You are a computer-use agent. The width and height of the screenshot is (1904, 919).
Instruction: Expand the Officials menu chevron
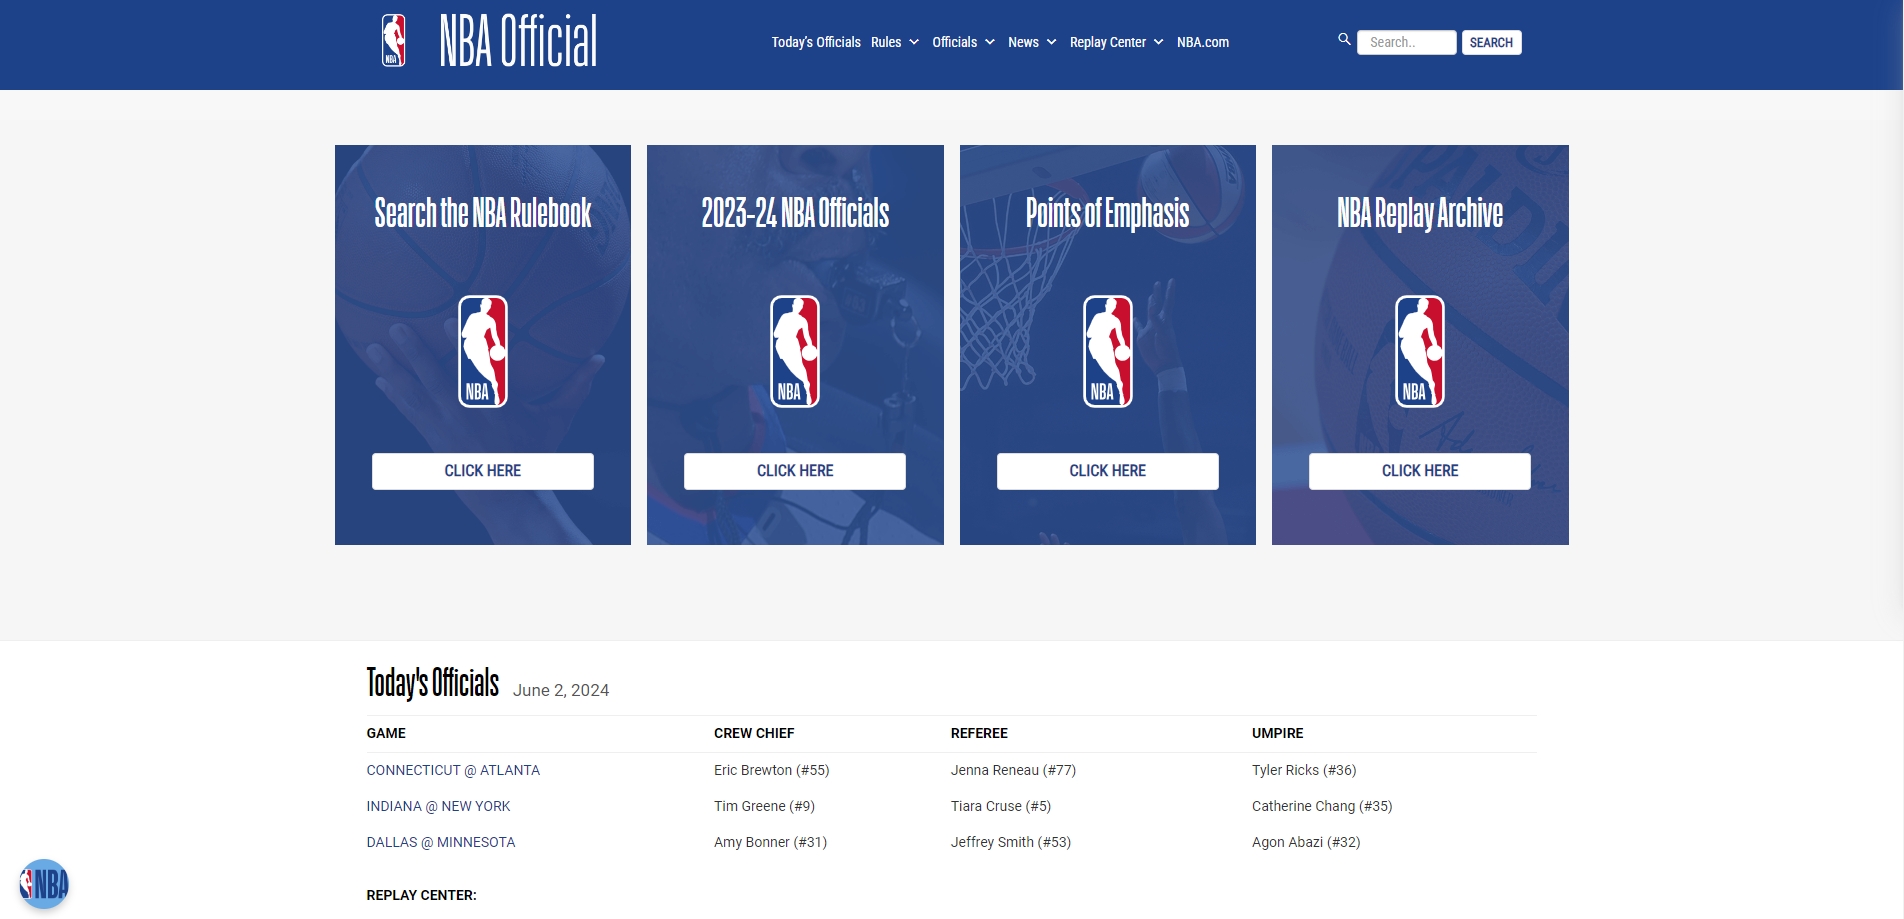990,42
